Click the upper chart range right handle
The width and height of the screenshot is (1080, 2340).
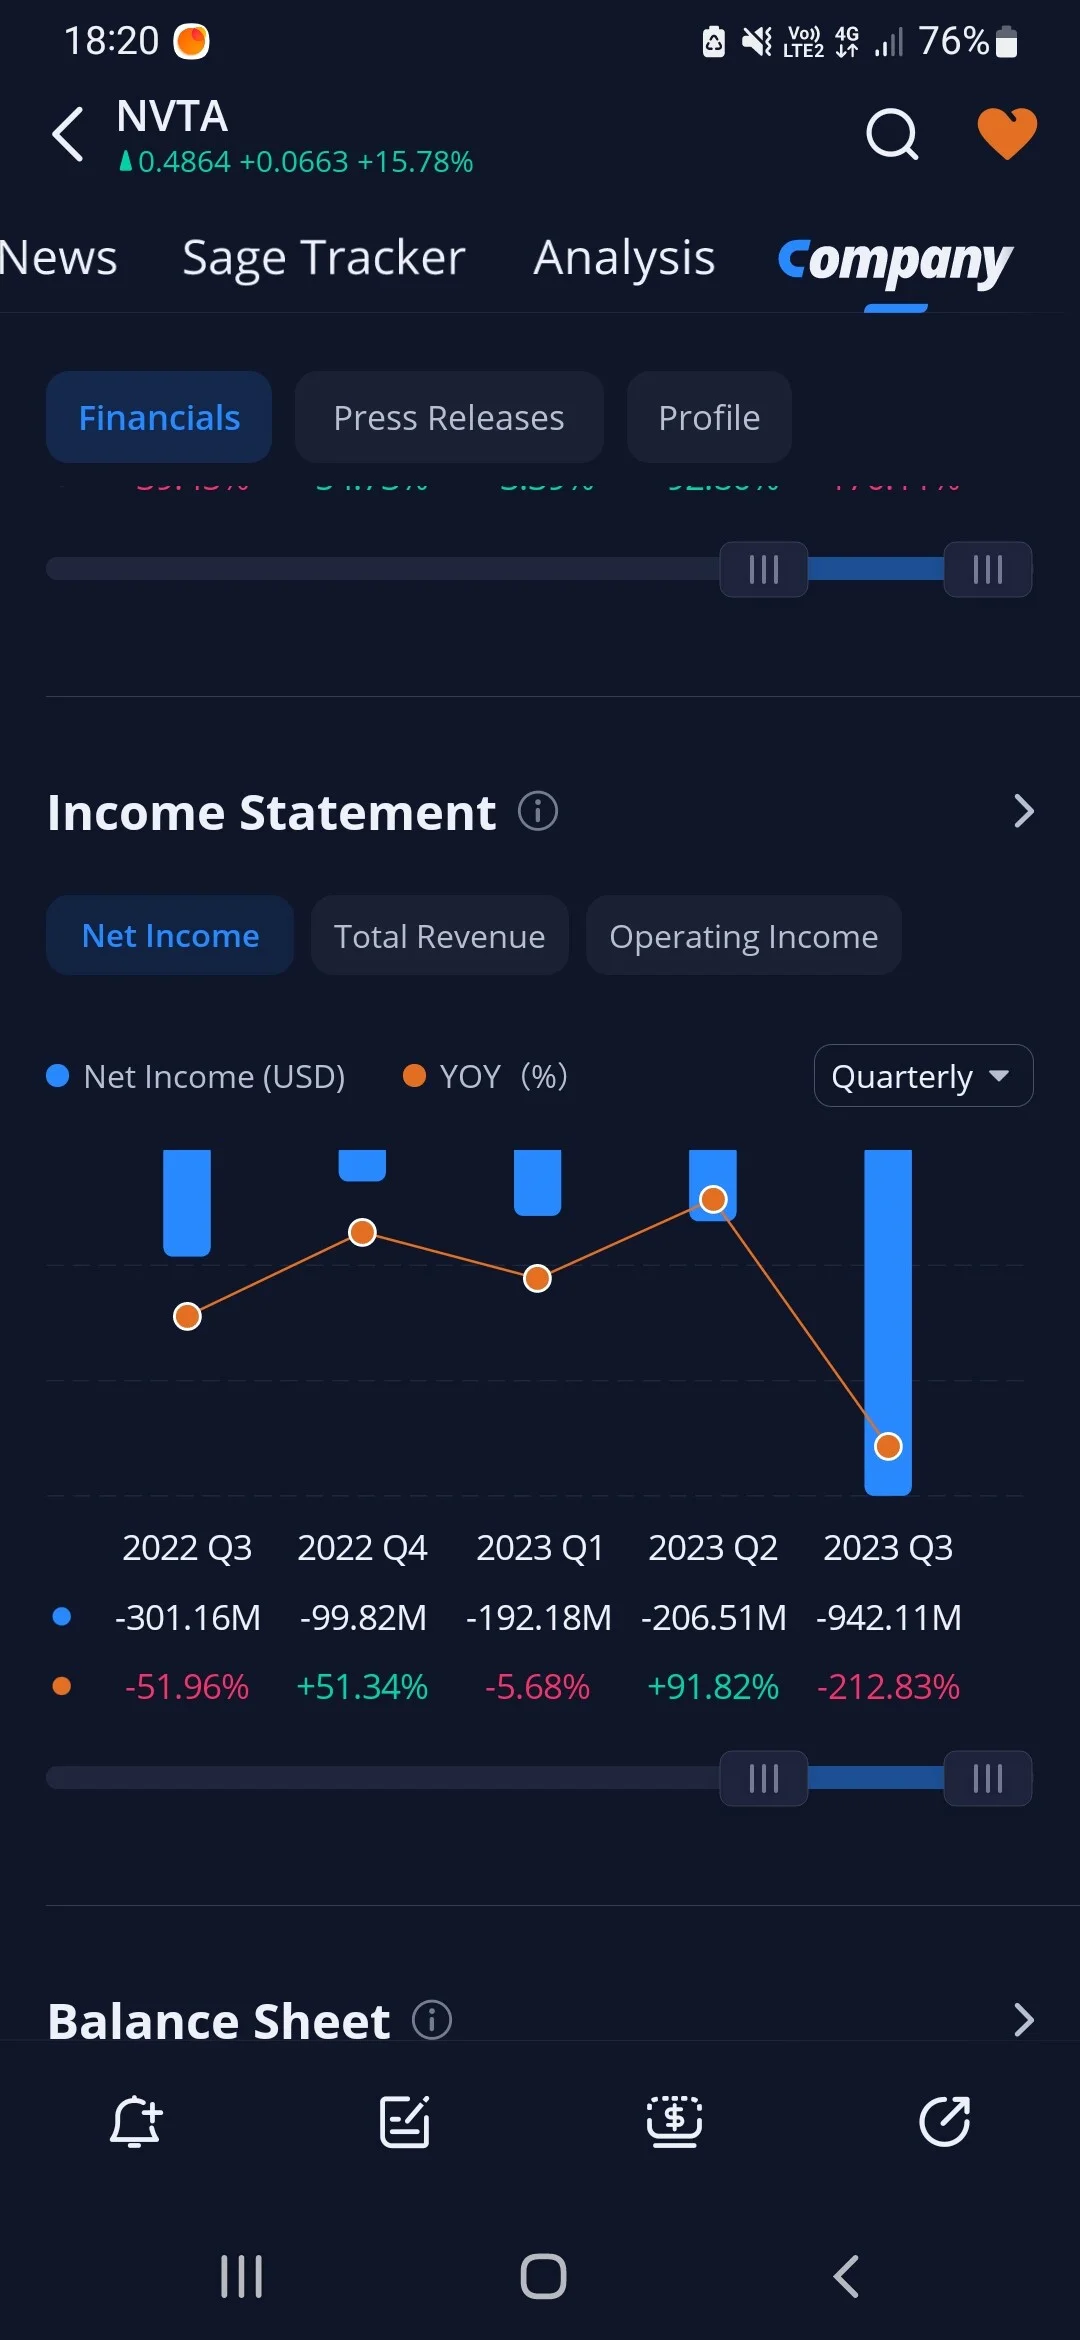[x=988, y=569]
